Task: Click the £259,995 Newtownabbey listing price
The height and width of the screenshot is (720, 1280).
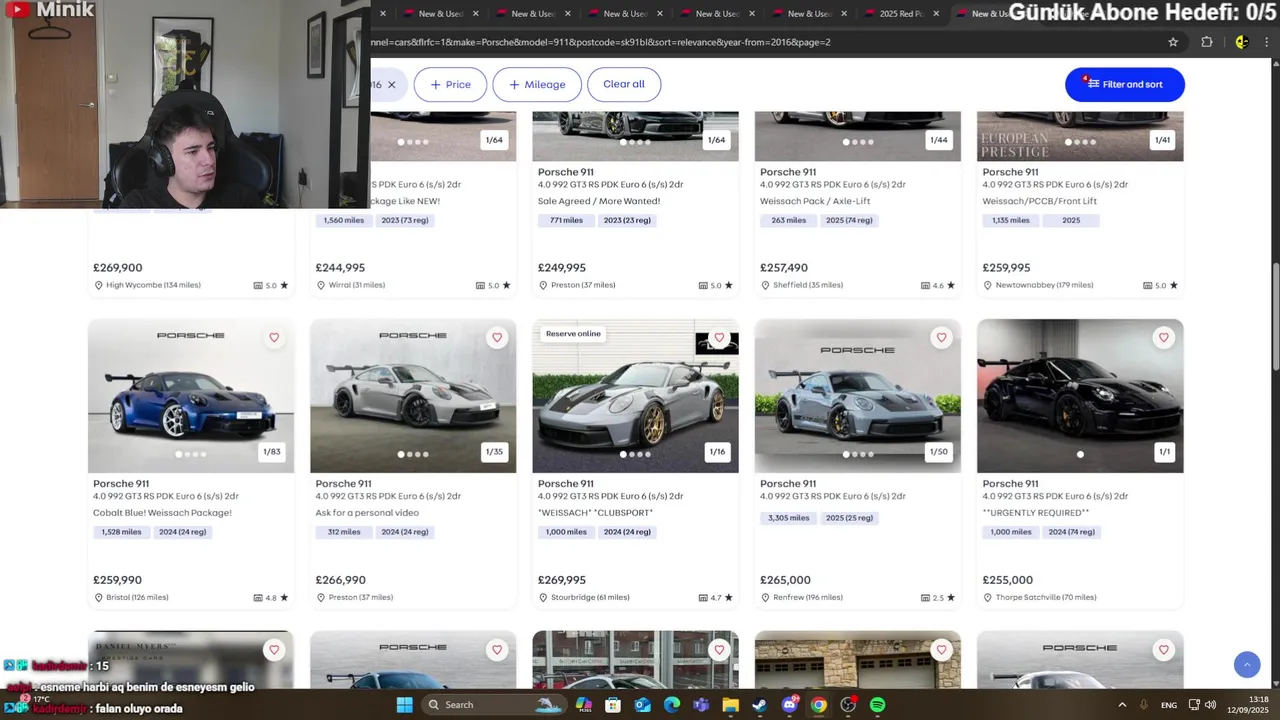Action: (1006, 268)
